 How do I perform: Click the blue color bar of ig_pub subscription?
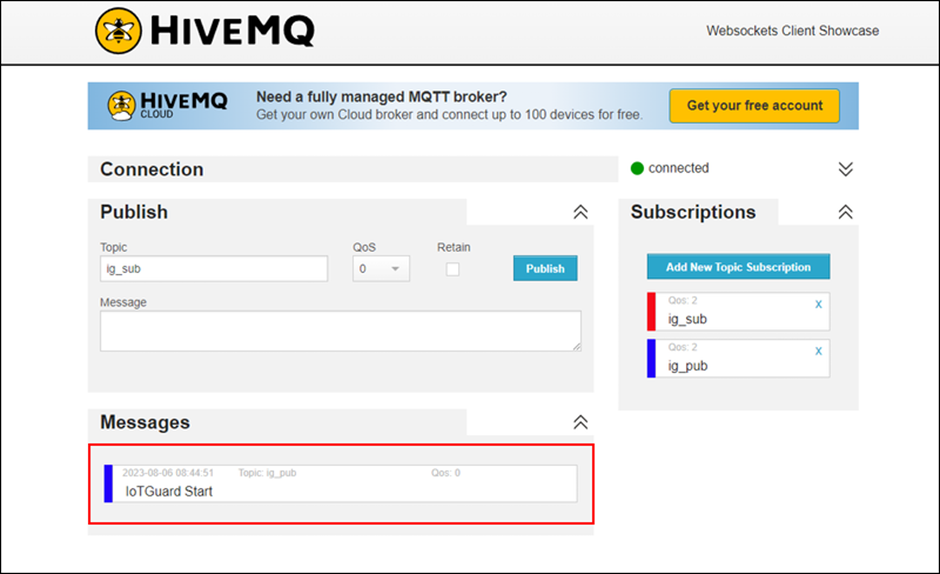pyautogui.click(x=651, y=358)
